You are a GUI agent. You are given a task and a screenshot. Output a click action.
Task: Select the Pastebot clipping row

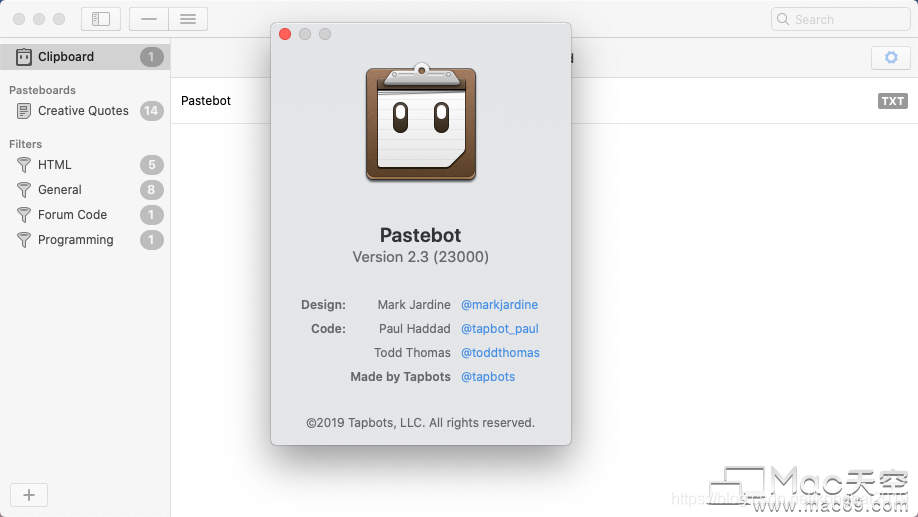tap(544, 101)
